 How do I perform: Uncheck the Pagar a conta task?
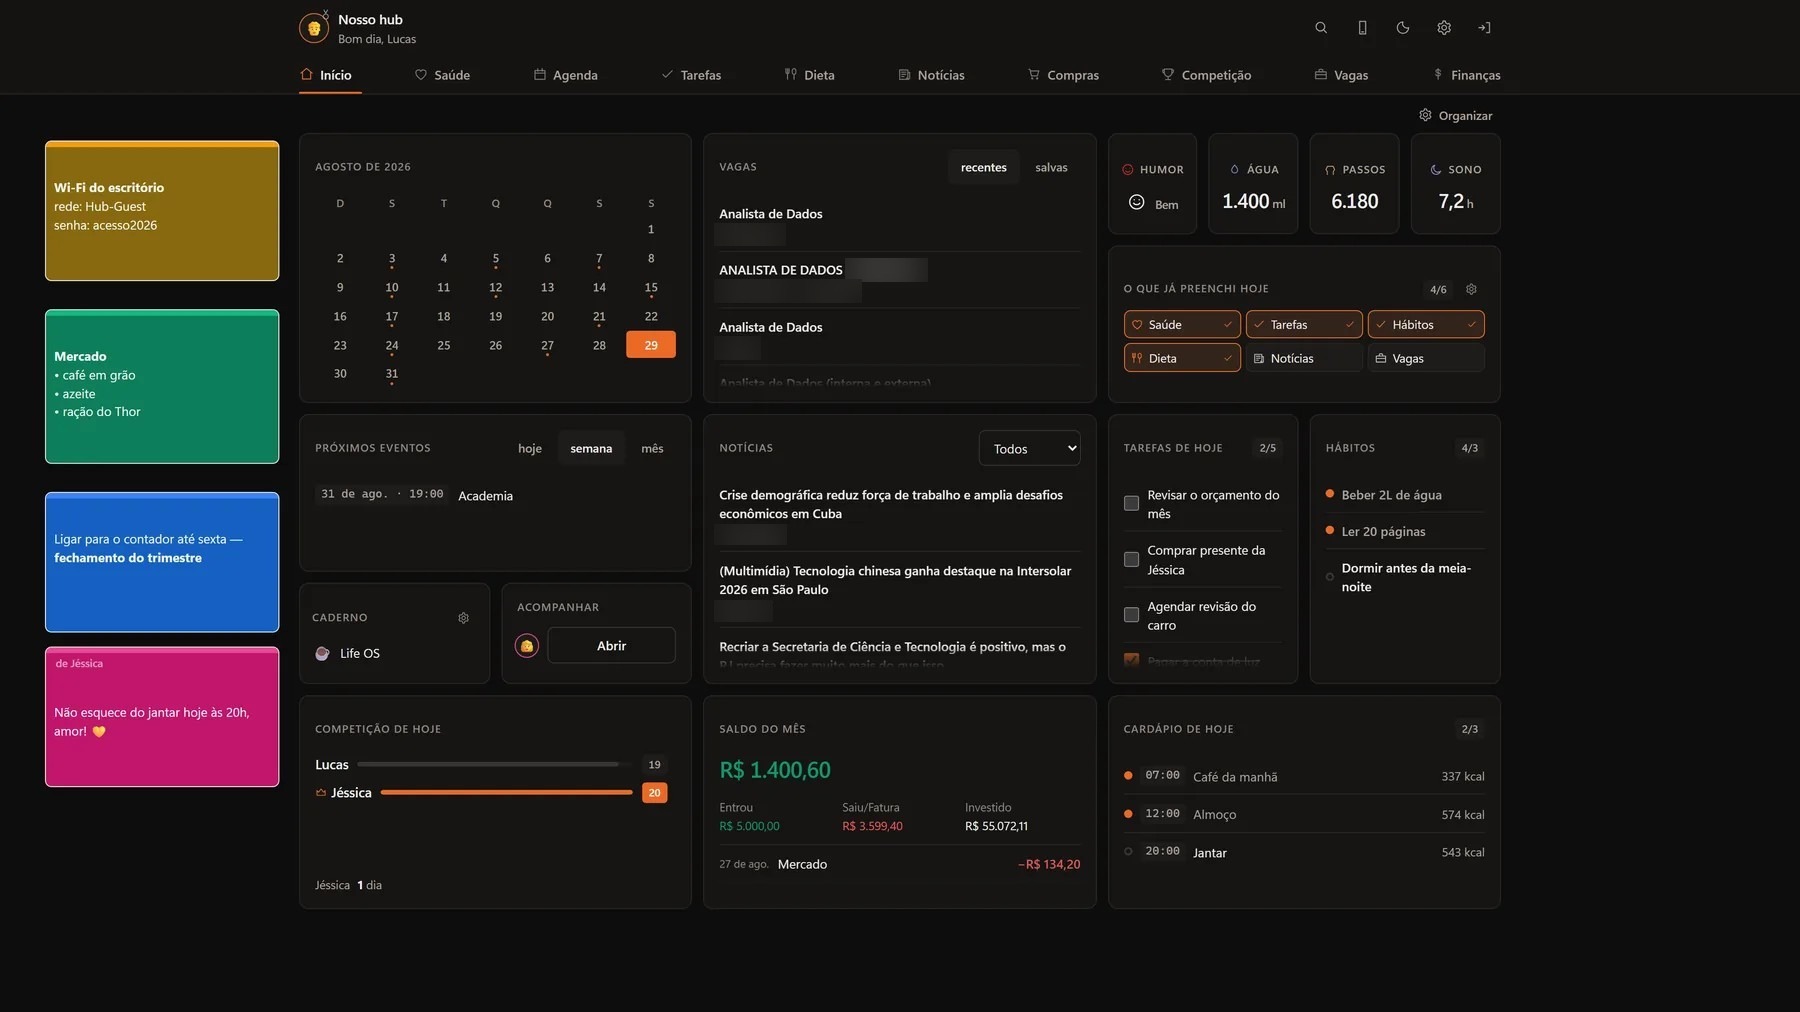[x=1132, y=660]
